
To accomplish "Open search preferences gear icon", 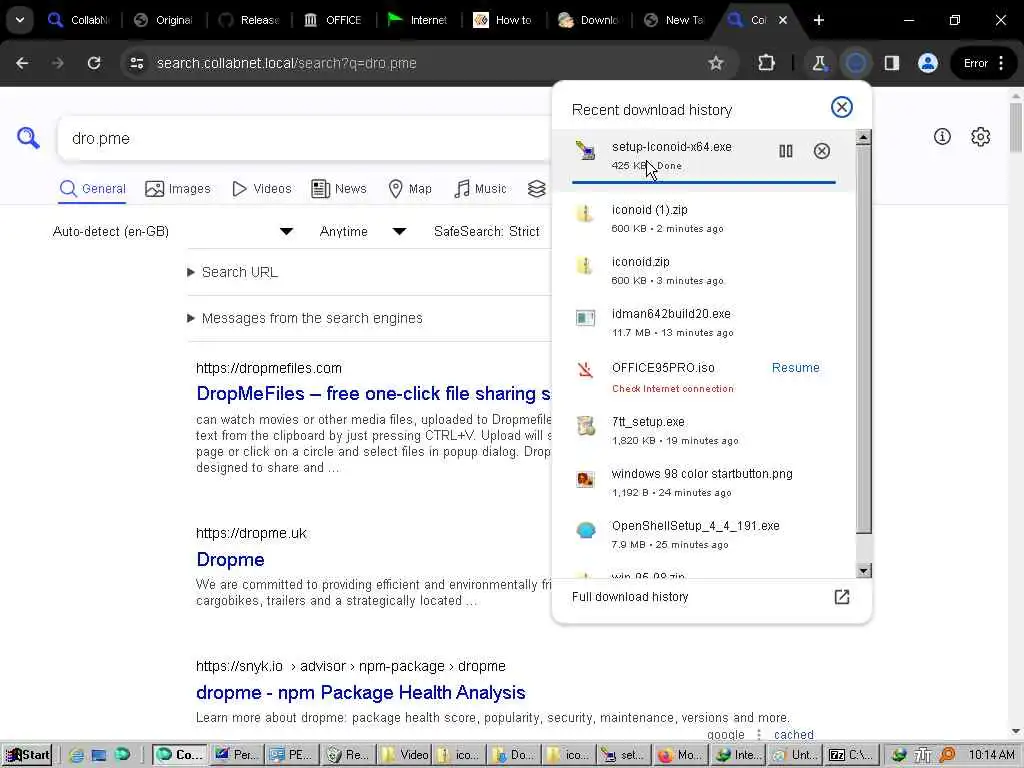I will (980, 136).
